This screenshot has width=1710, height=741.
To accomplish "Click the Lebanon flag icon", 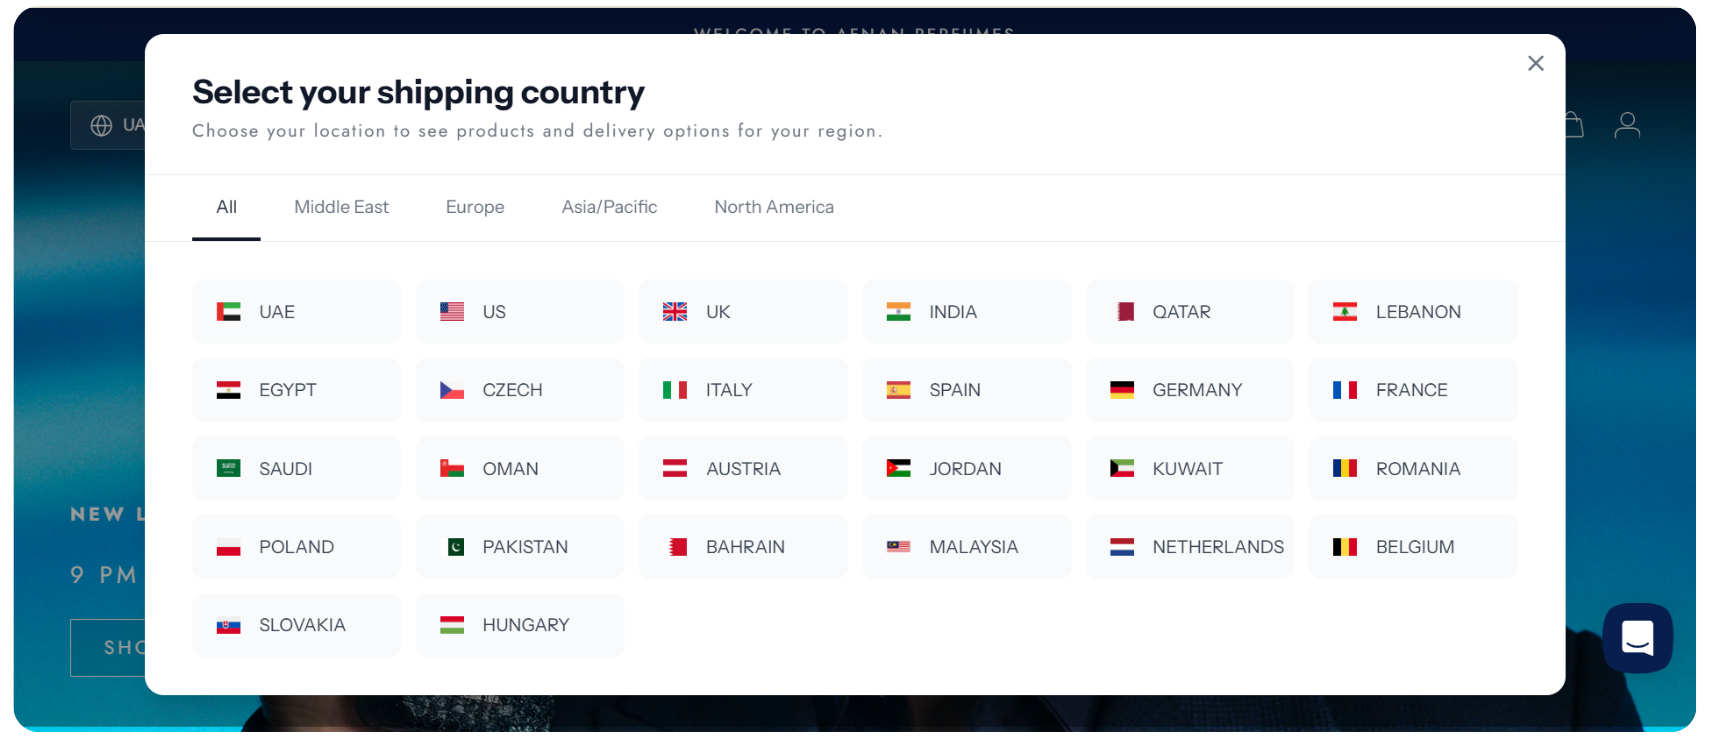I will click(1345, 312).
